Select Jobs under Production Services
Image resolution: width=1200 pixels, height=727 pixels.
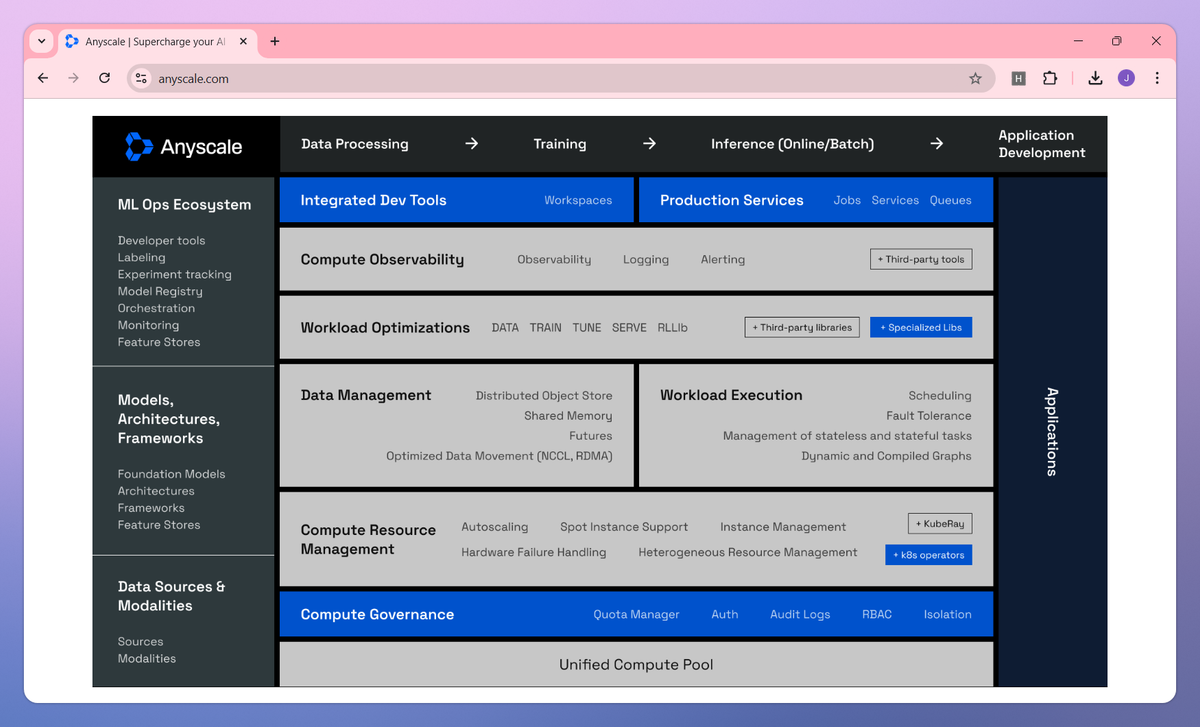pos(847,200)
